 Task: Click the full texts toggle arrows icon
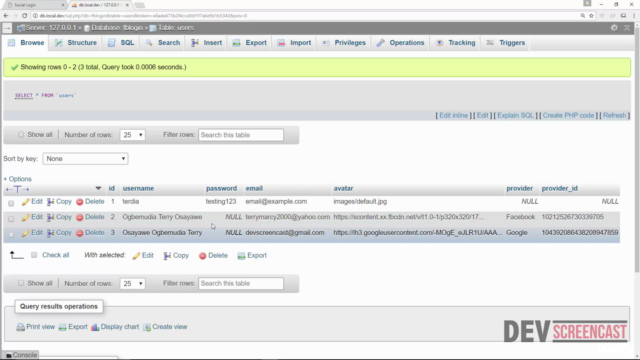[x=17, y=189]
